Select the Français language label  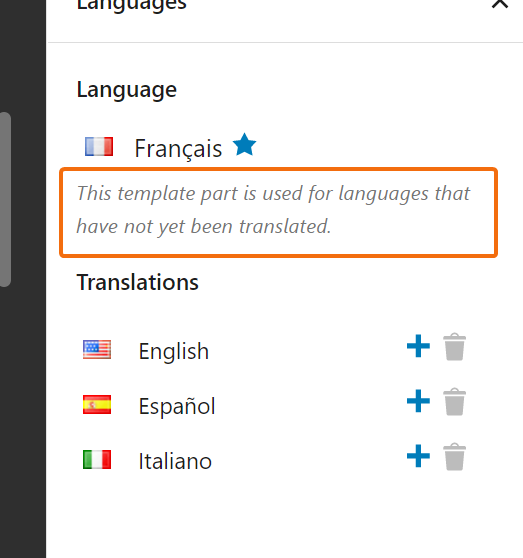(x=178, y=149)
